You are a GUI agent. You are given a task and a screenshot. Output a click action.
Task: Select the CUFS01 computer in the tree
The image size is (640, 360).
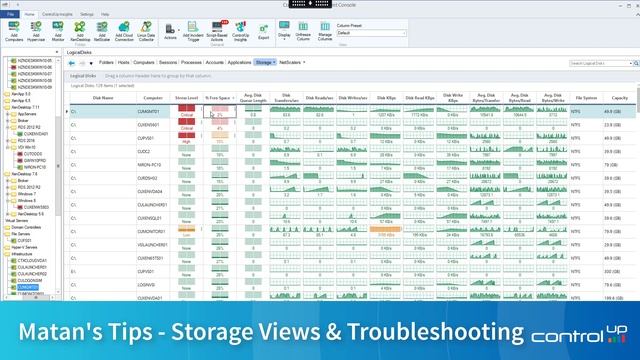[24, 241]
